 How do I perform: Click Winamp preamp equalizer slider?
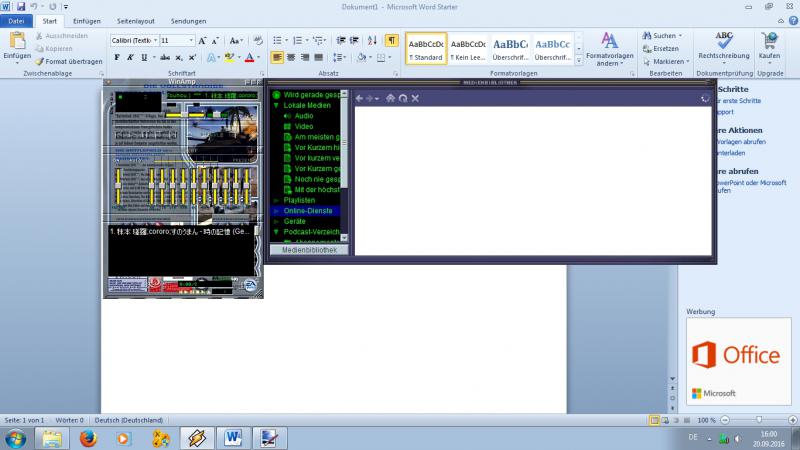coord(118,186)
